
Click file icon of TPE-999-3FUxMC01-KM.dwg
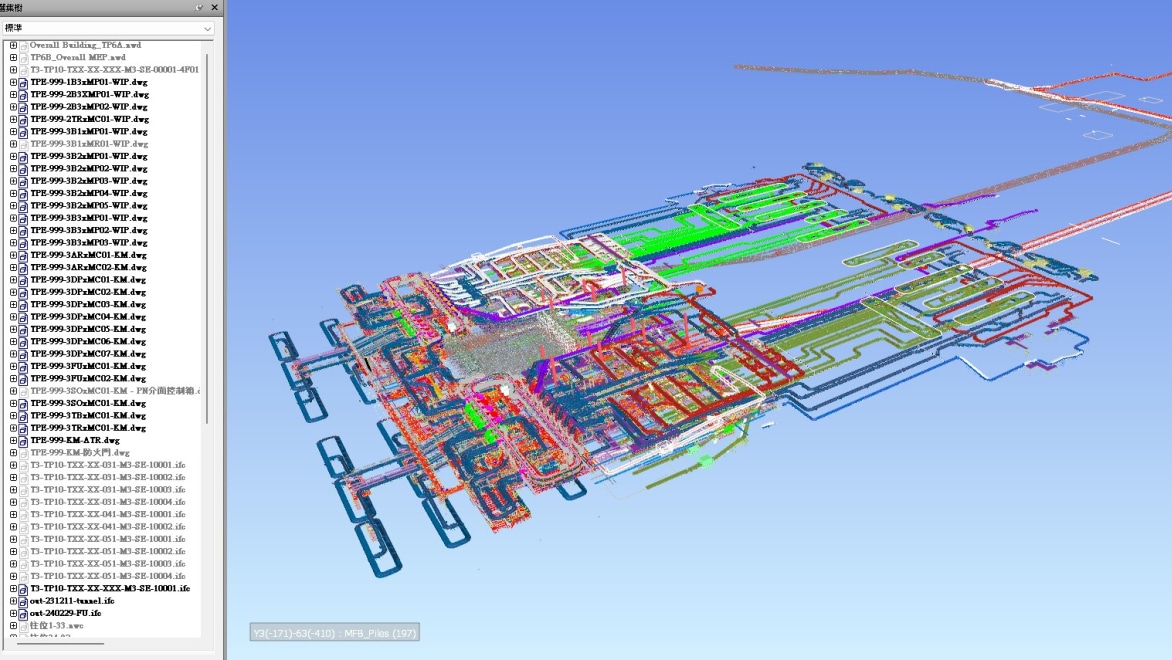click(23, 366)
